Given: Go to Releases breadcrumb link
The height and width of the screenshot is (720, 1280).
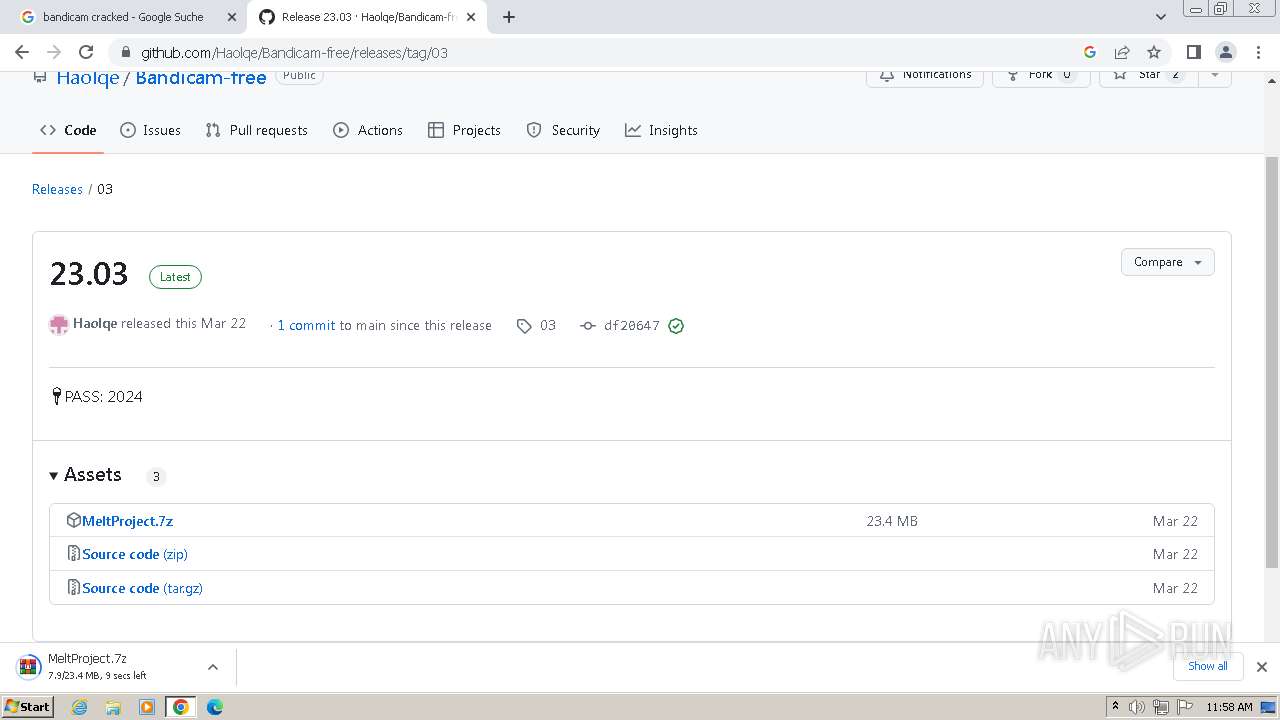Looking at the screenshot, I should click(57, 189).
